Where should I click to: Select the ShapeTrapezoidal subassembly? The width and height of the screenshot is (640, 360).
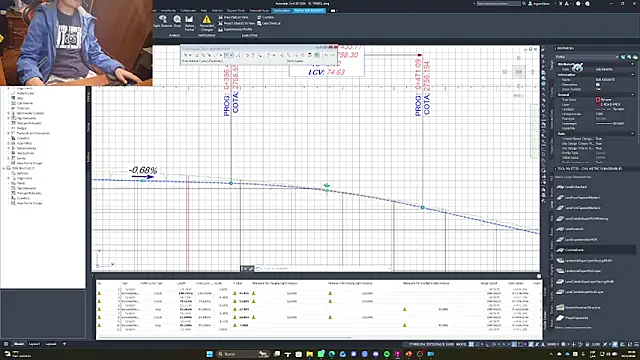pos(573,318)
